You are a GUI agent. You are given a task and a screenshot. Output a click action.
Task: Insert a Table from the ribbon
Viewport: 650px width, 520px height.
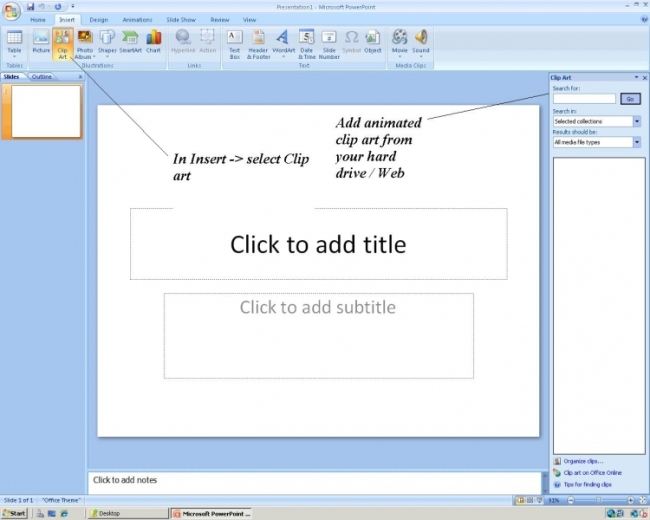14,44
